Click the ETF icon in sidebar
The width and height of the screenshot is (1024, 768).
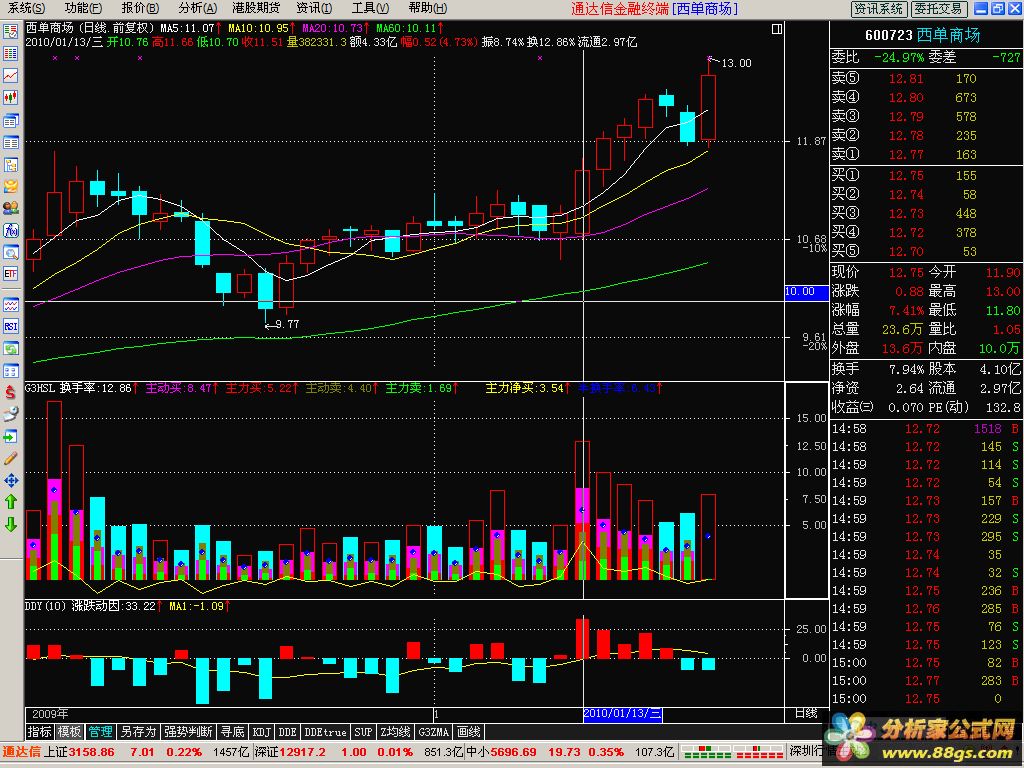tap(10, 274)
